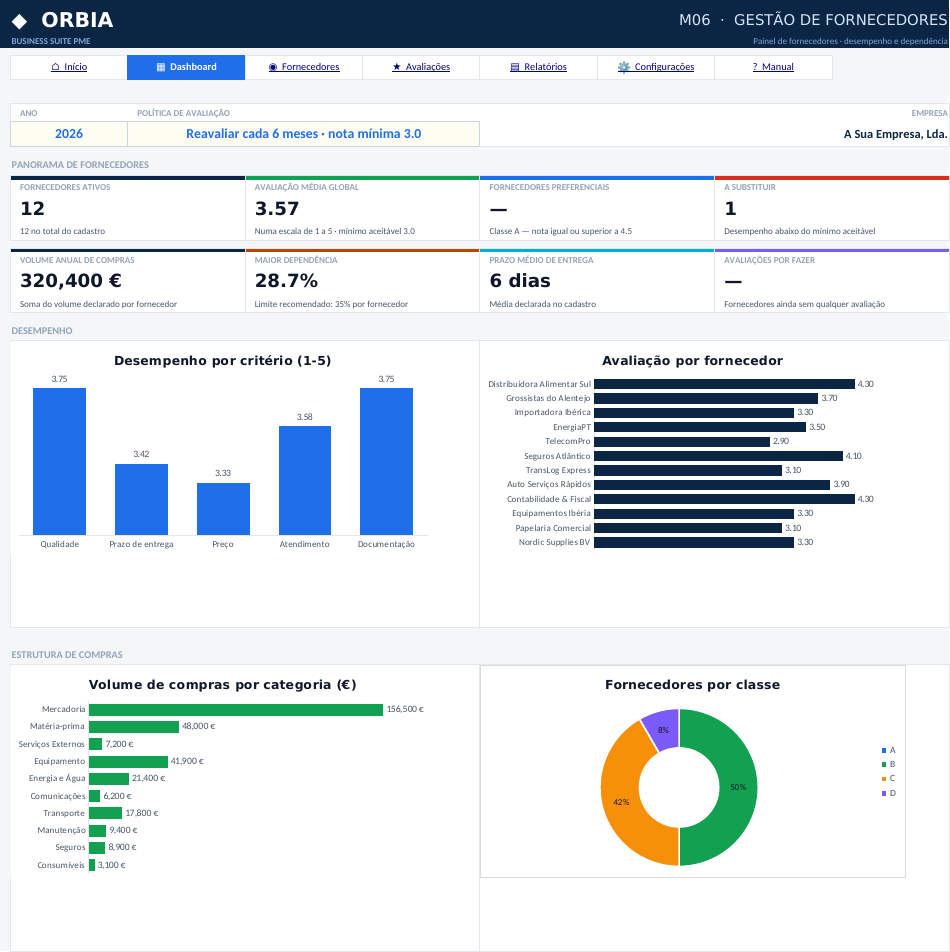950x952 pixels.
Task: Select the year field showing 2026
Action: tap(69, 134)
